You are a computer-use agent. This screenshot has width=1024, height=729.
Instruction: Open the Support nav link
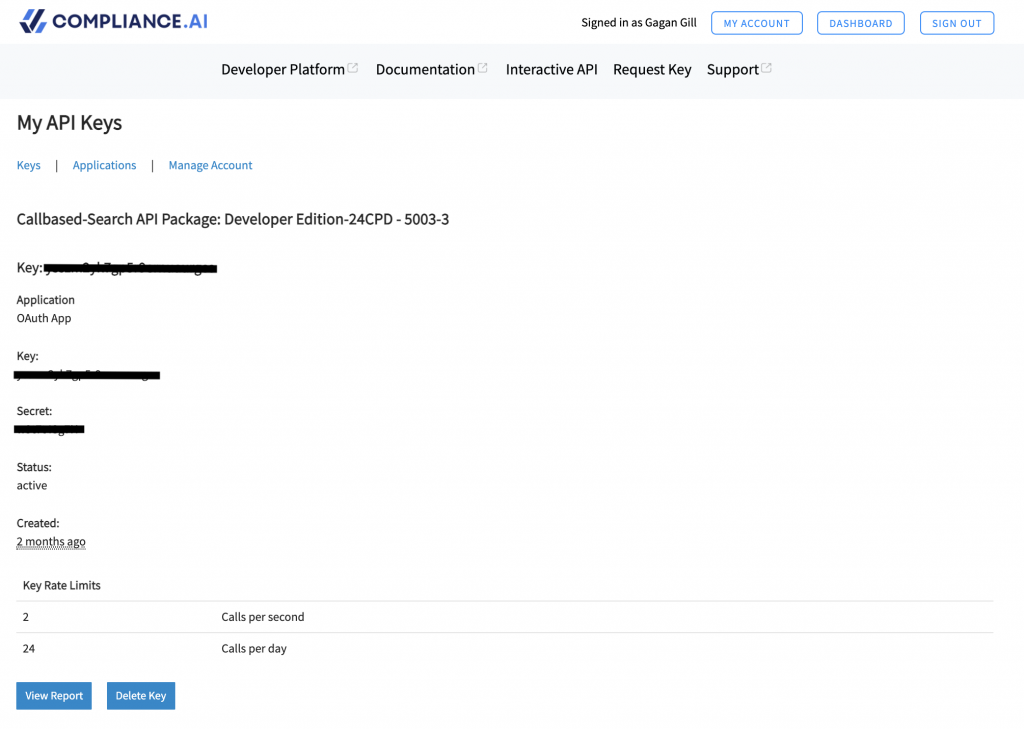(732, 70)
